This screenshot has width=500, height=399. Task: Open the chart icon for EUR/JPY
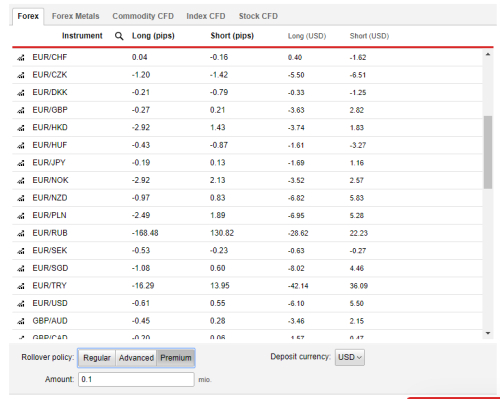click(21, 163)
